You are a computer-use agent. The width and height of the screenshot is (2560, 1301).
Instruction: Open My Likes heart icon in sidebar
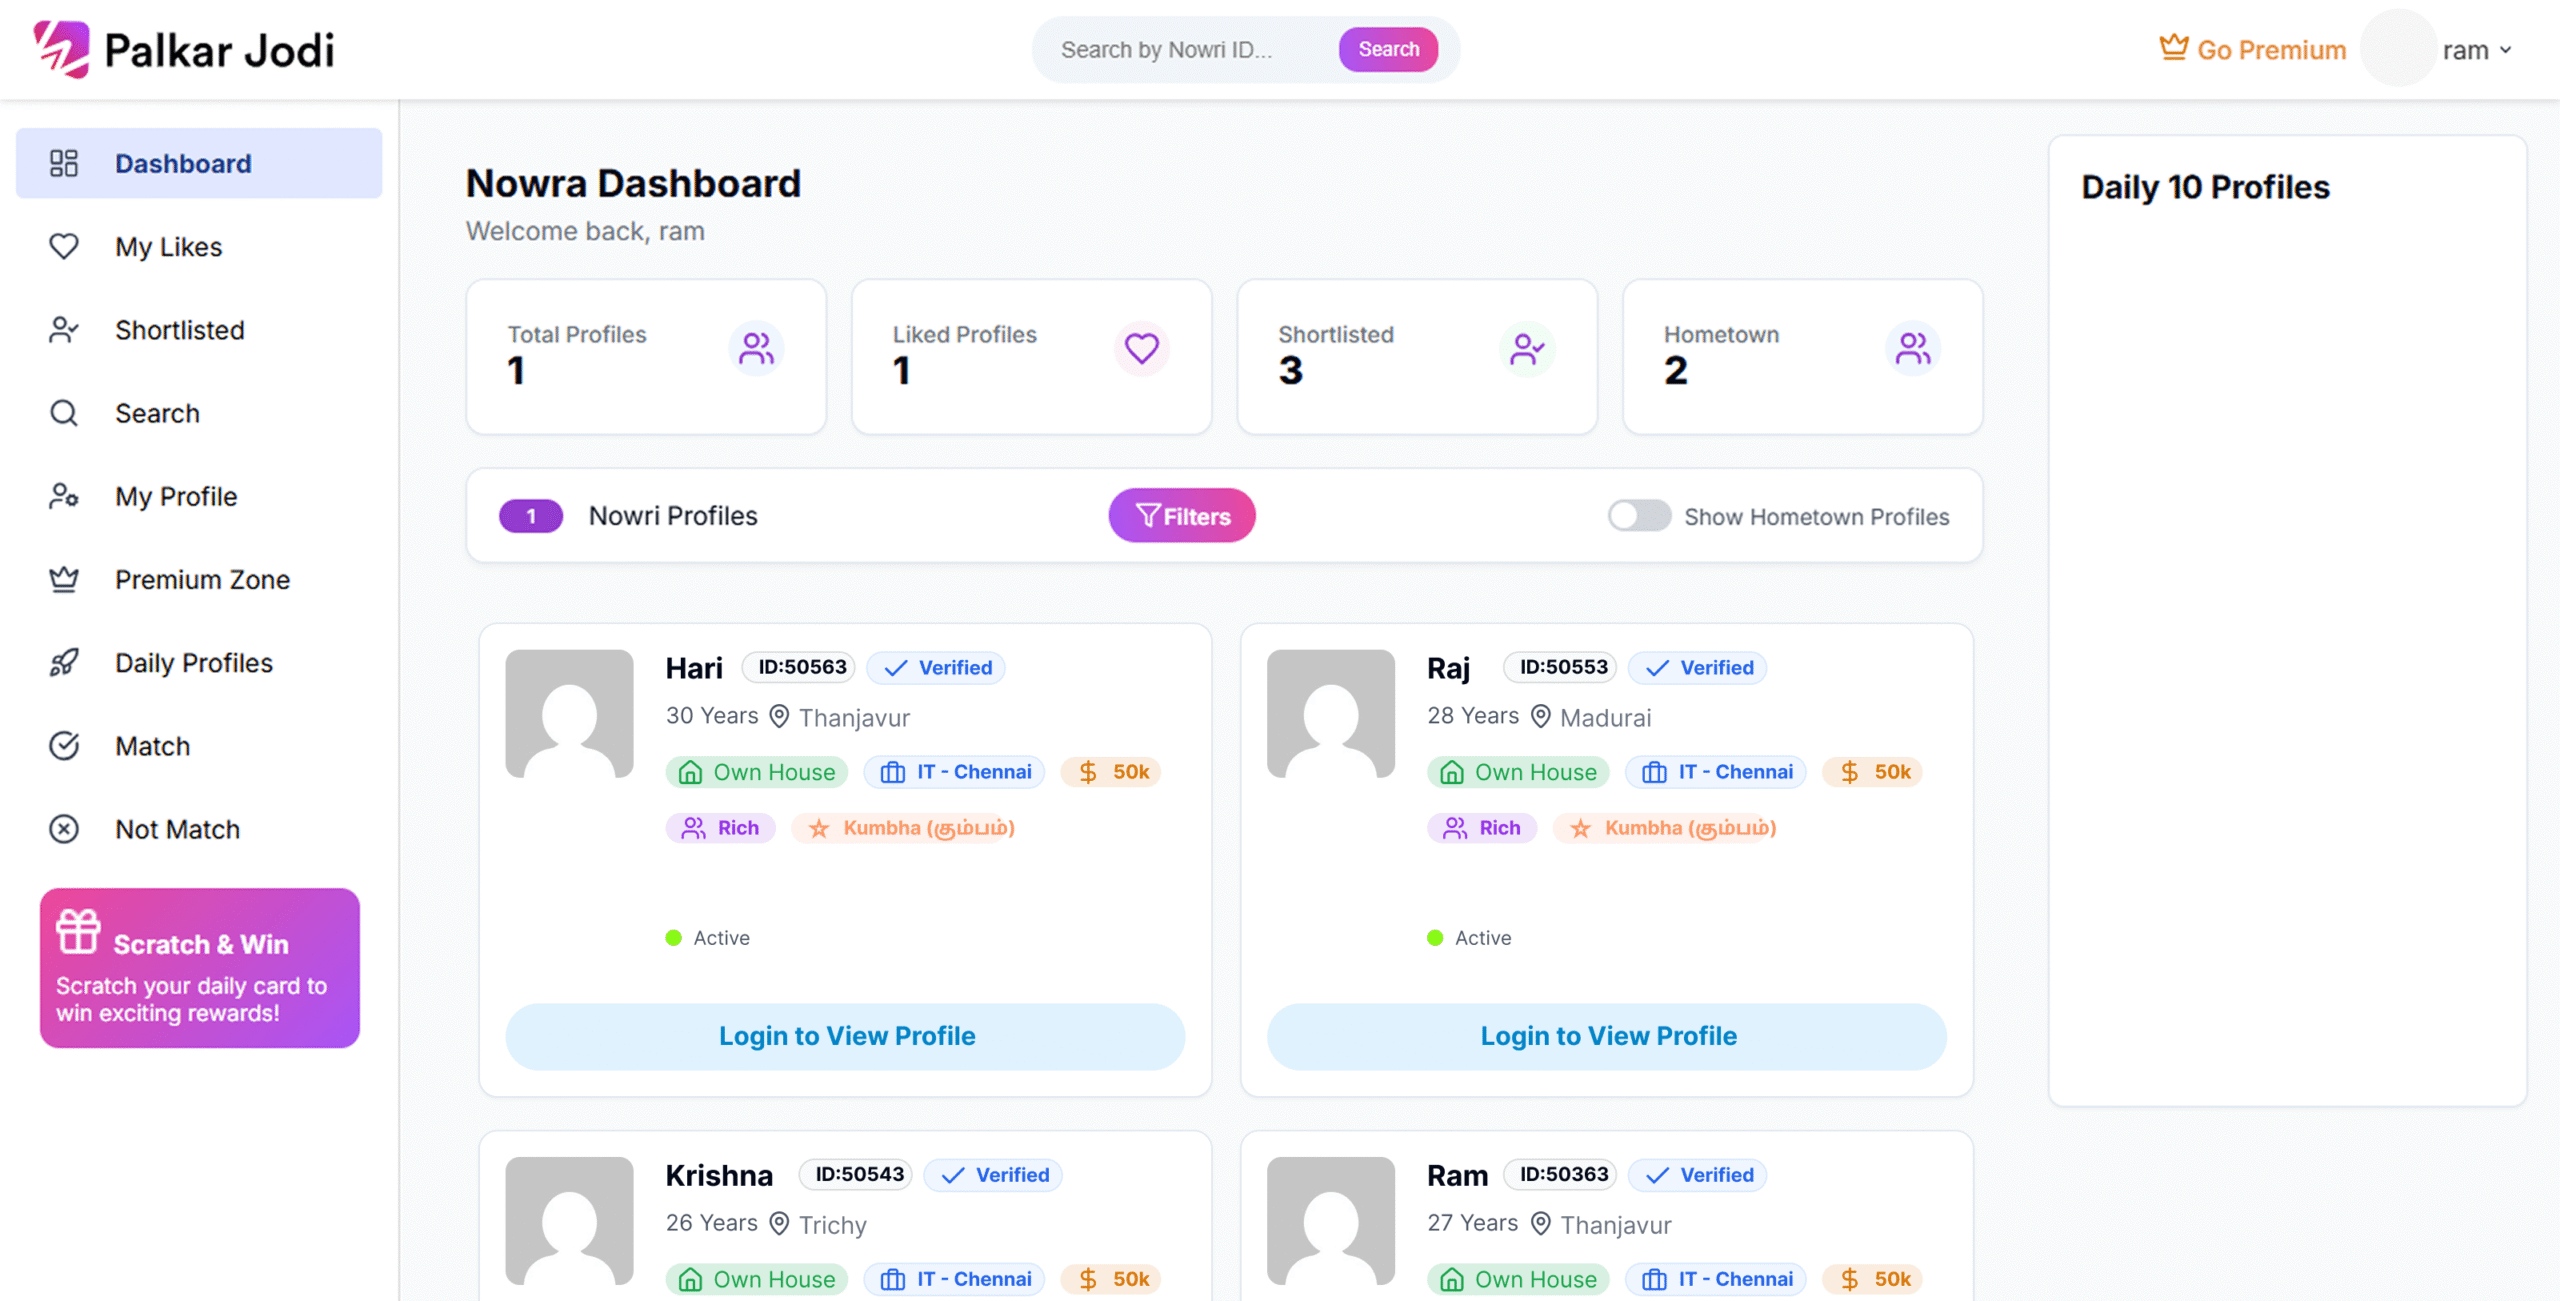pos(64,246)
